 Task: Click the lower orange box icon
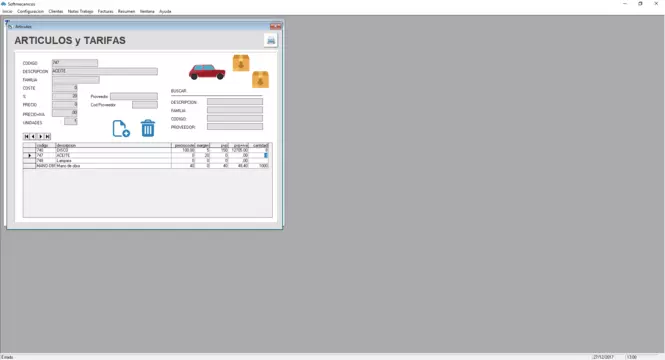pos(260,79)
